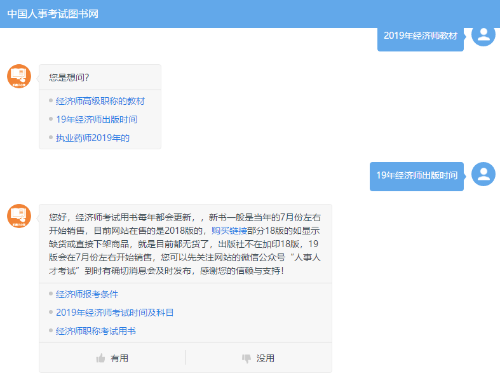Click the 中国人事考试图书网 header title

[53, 14]
